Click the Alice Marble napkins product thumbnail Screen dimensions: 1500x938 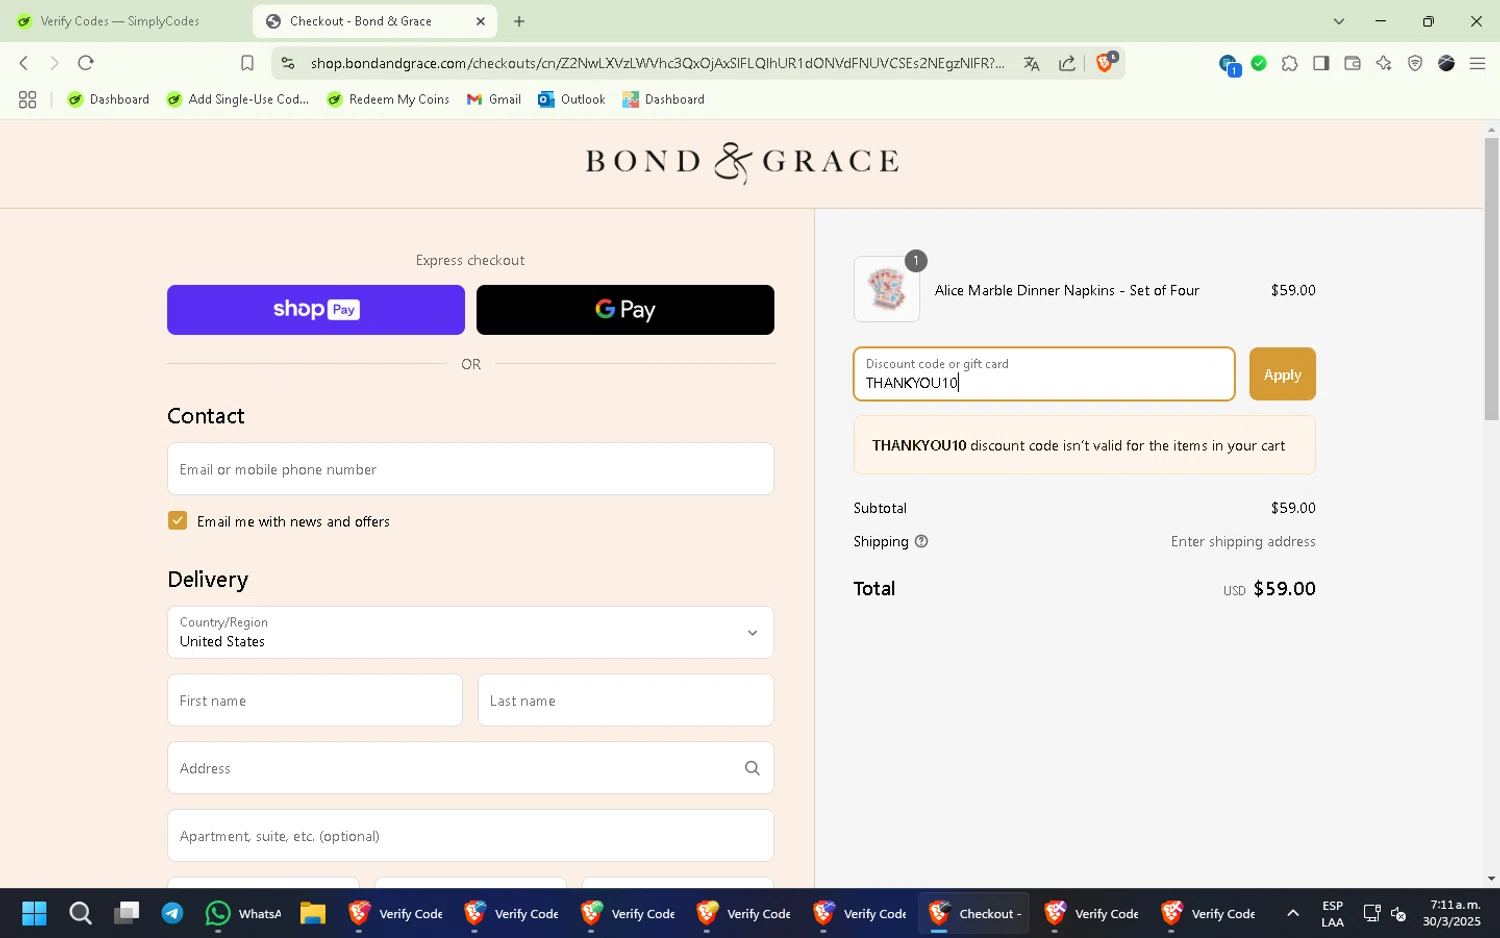887,289
